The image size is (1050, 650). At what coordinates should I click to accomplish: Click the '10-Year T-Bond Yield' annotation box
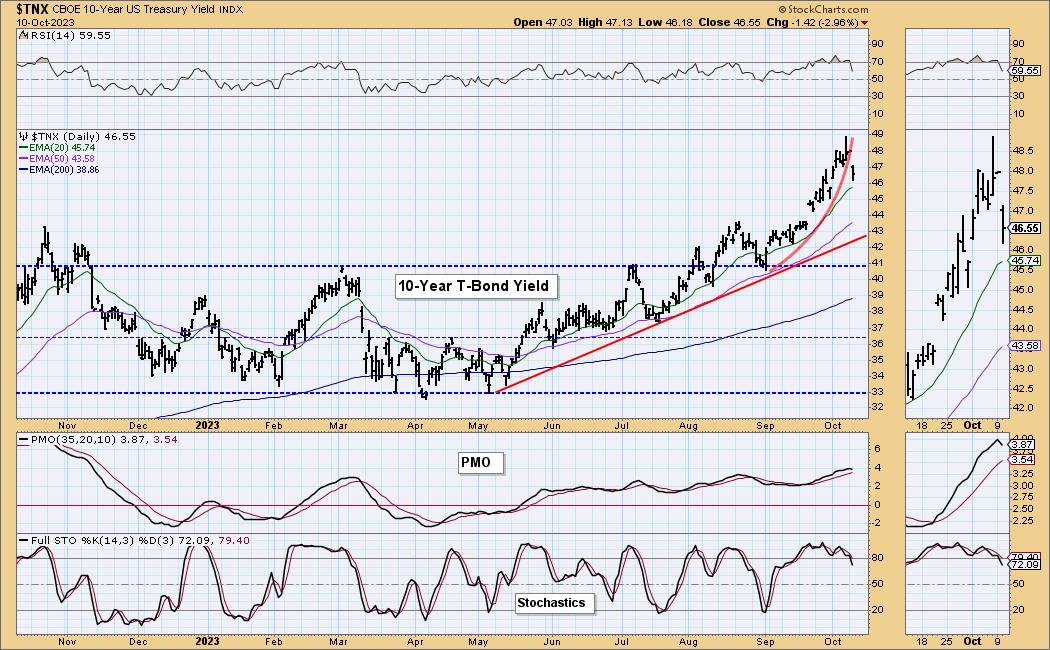pos(475,287)
